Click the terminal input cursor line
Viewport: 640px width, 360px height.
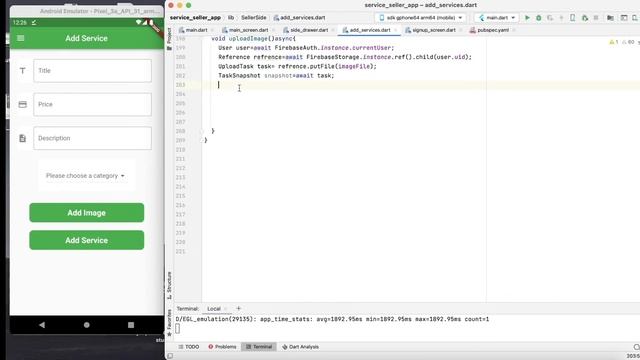click(x=178, y=328)
